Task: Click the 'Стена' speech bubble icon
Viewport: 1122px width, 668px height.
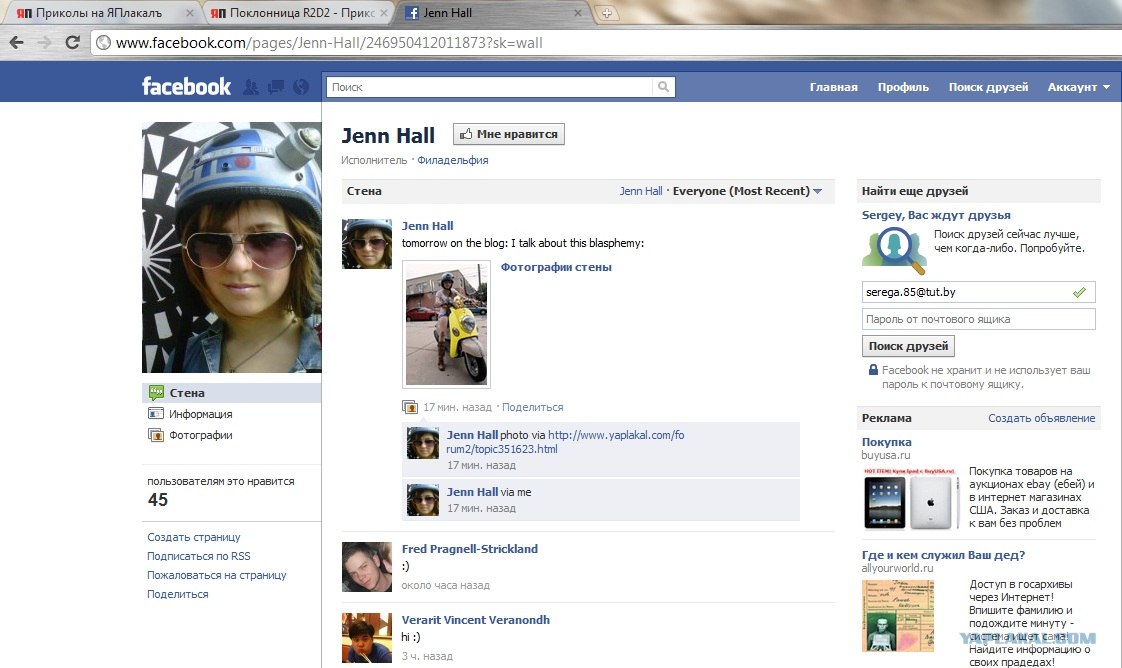Action: coord(155,393)
